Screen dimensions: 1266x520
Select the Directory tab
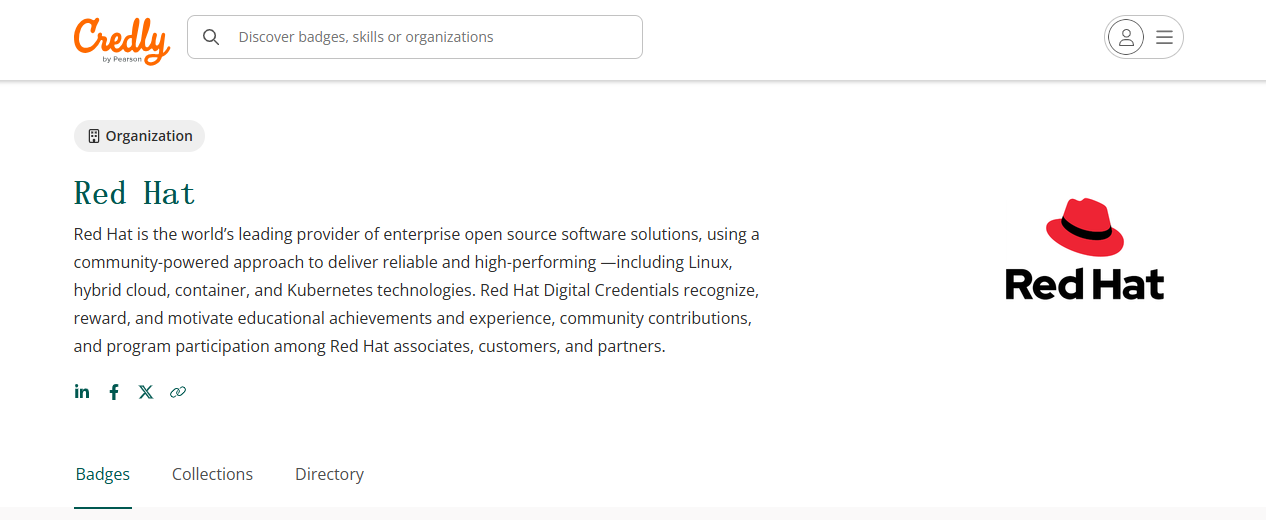(329, 474)
